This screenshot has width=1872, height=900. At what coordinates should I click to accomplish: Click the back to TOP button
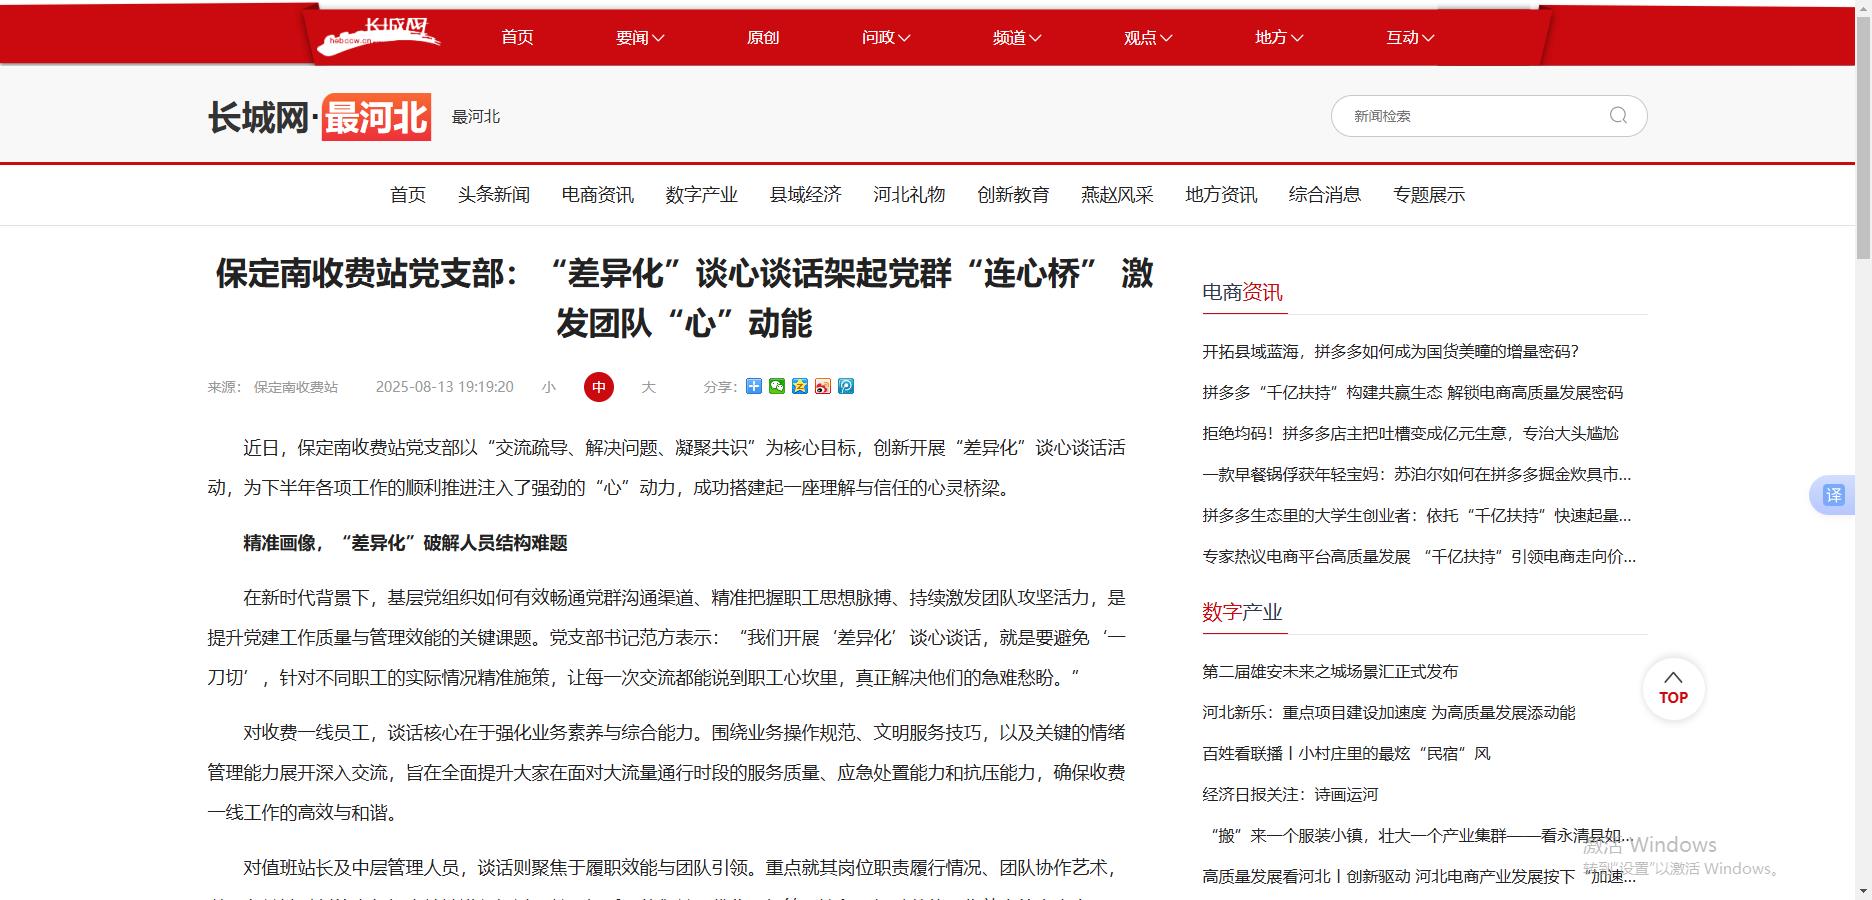point(1673,688)
